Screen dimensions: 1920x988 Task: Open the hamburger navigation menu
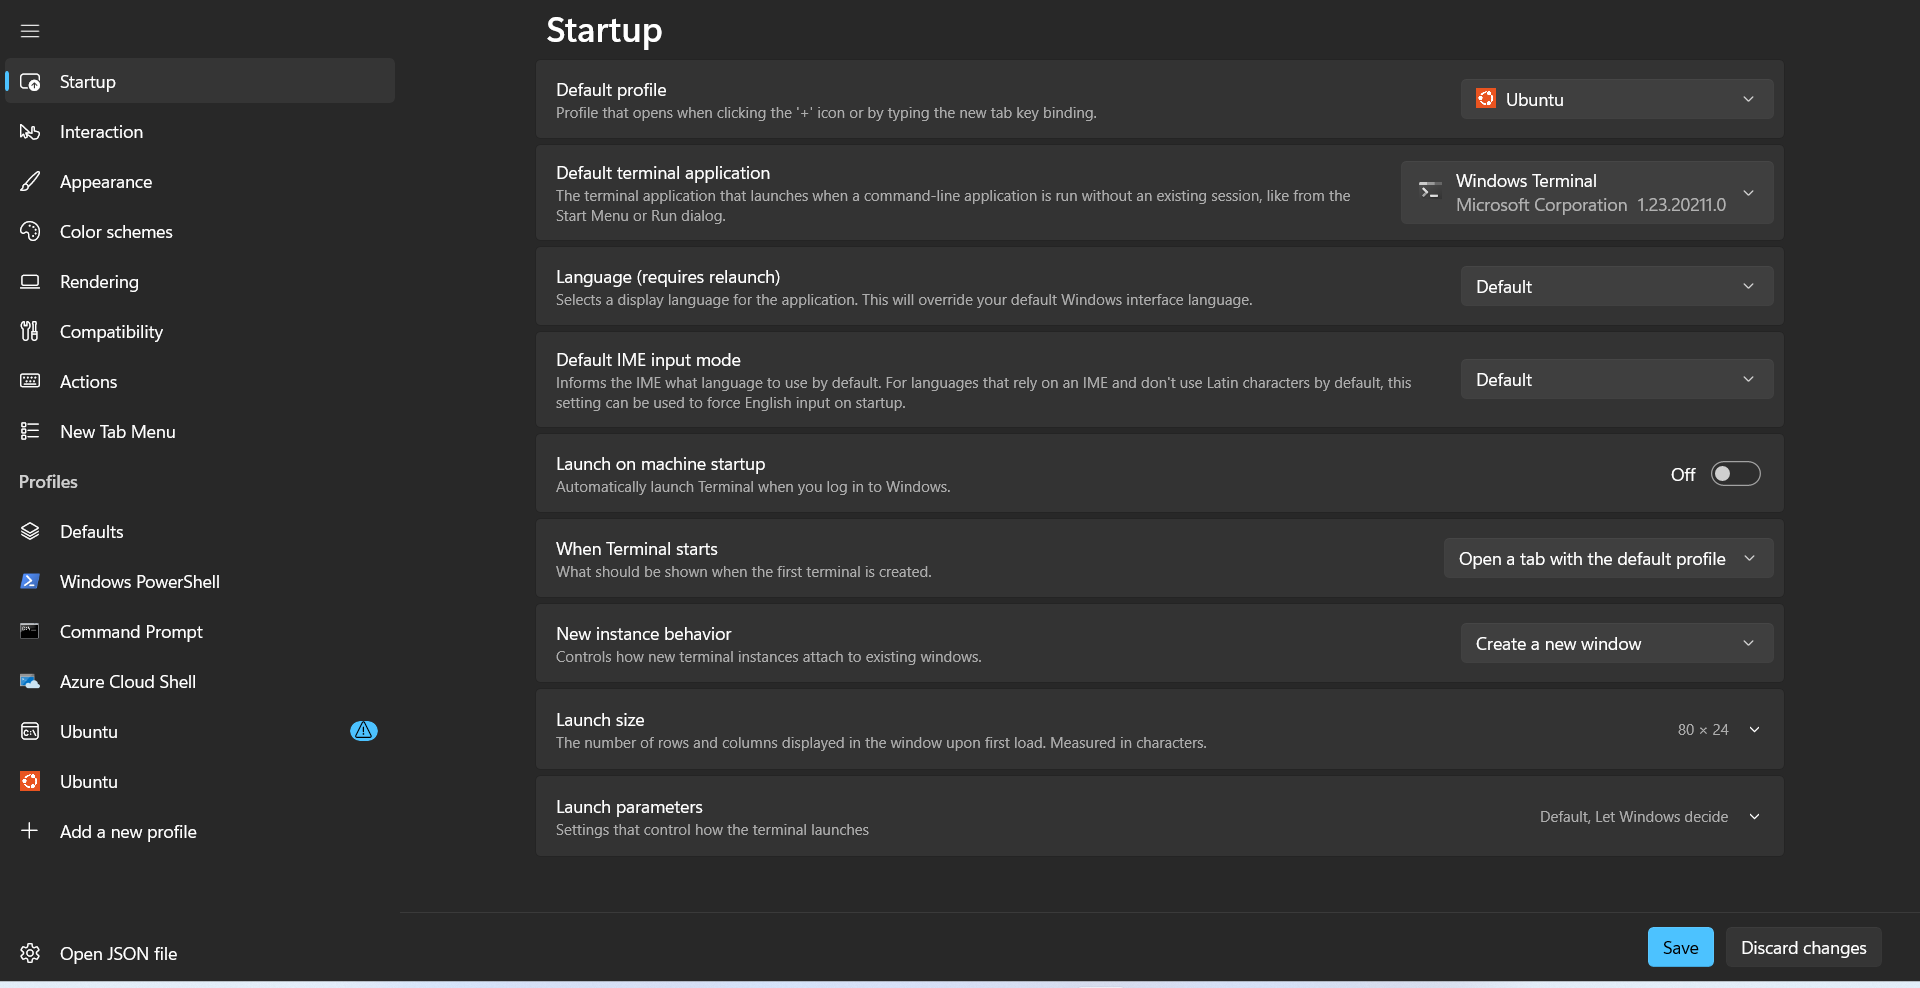tap(30, 31)
